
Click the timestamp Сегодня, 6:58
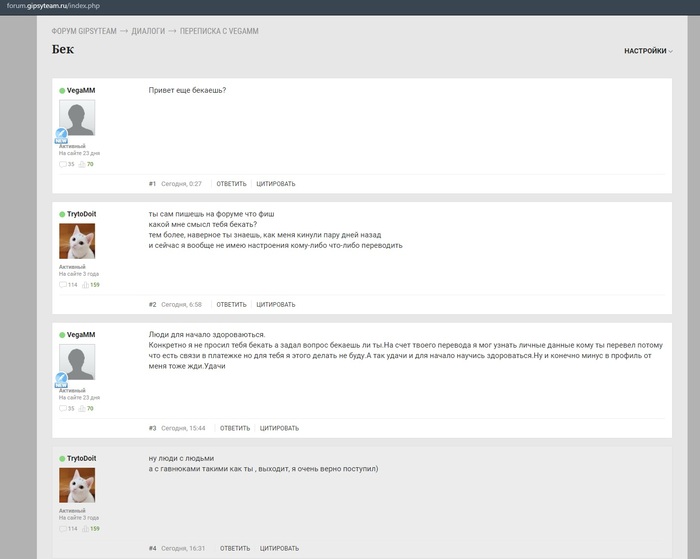[181, 305]
